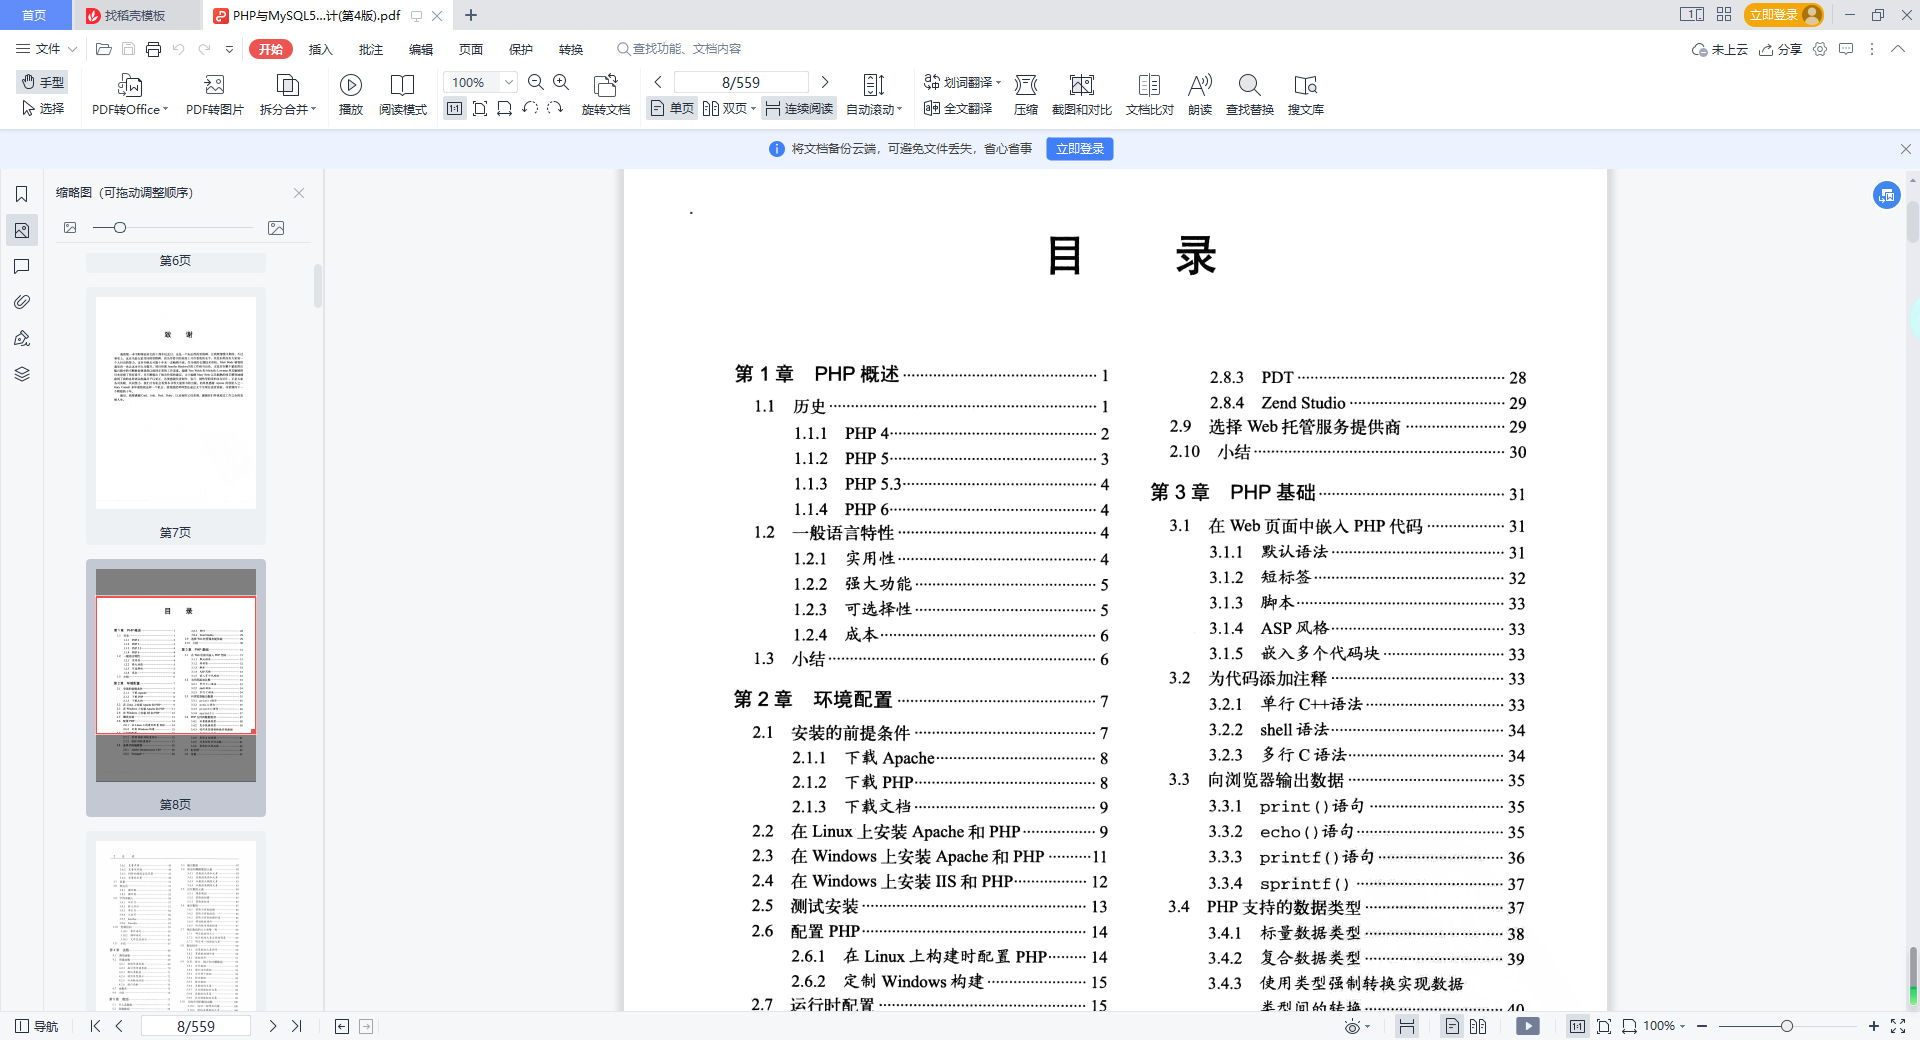The height and width of the screenshot is (1040, 1920).
Task: Click the PDF转图片 tool icon
Action: point(214,86)
